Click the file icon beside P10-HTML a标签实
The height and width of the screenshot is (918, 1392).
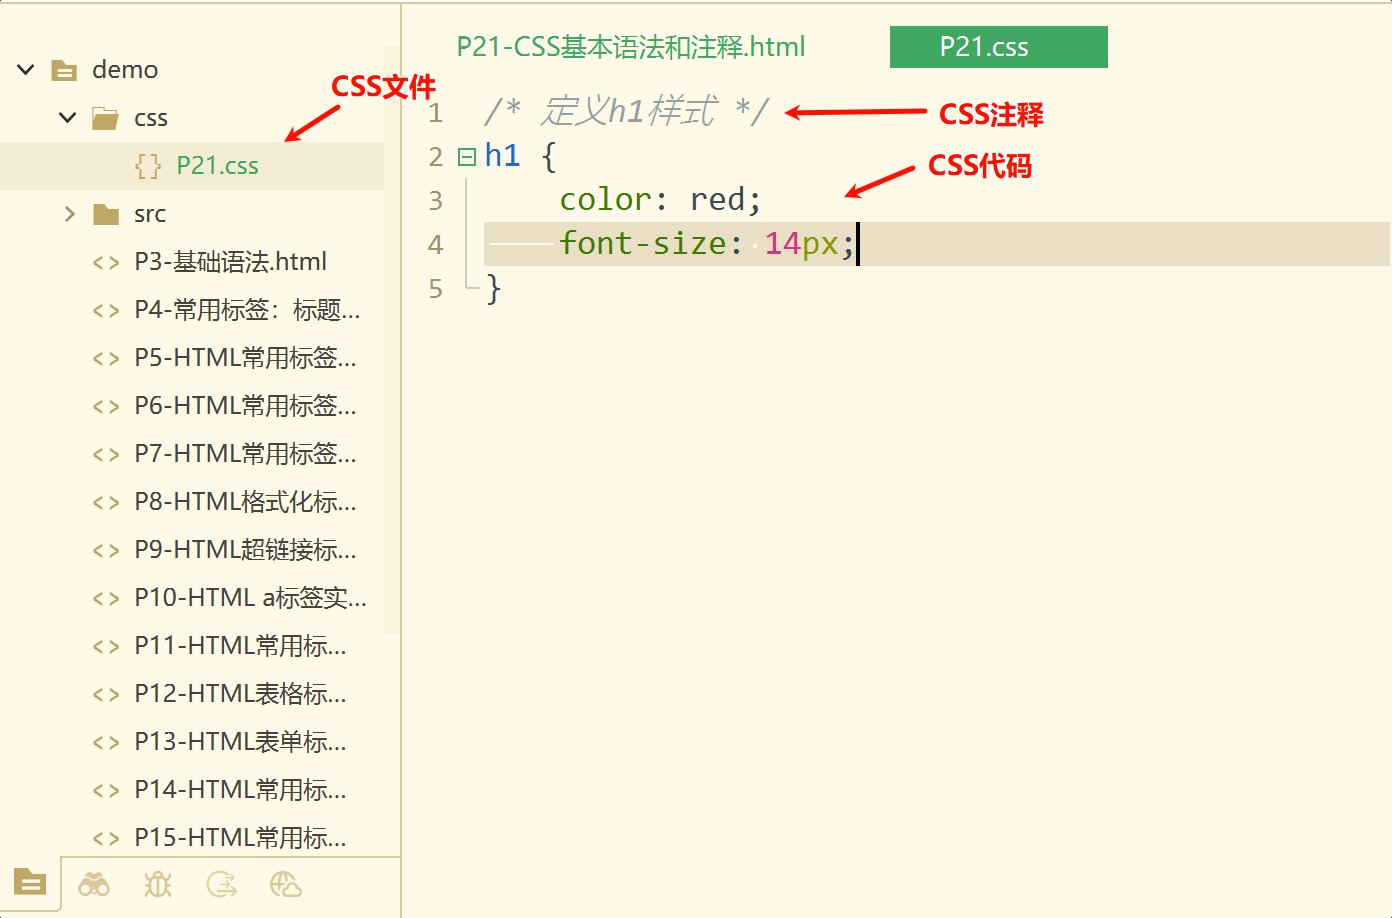click(x=105, y=598)
